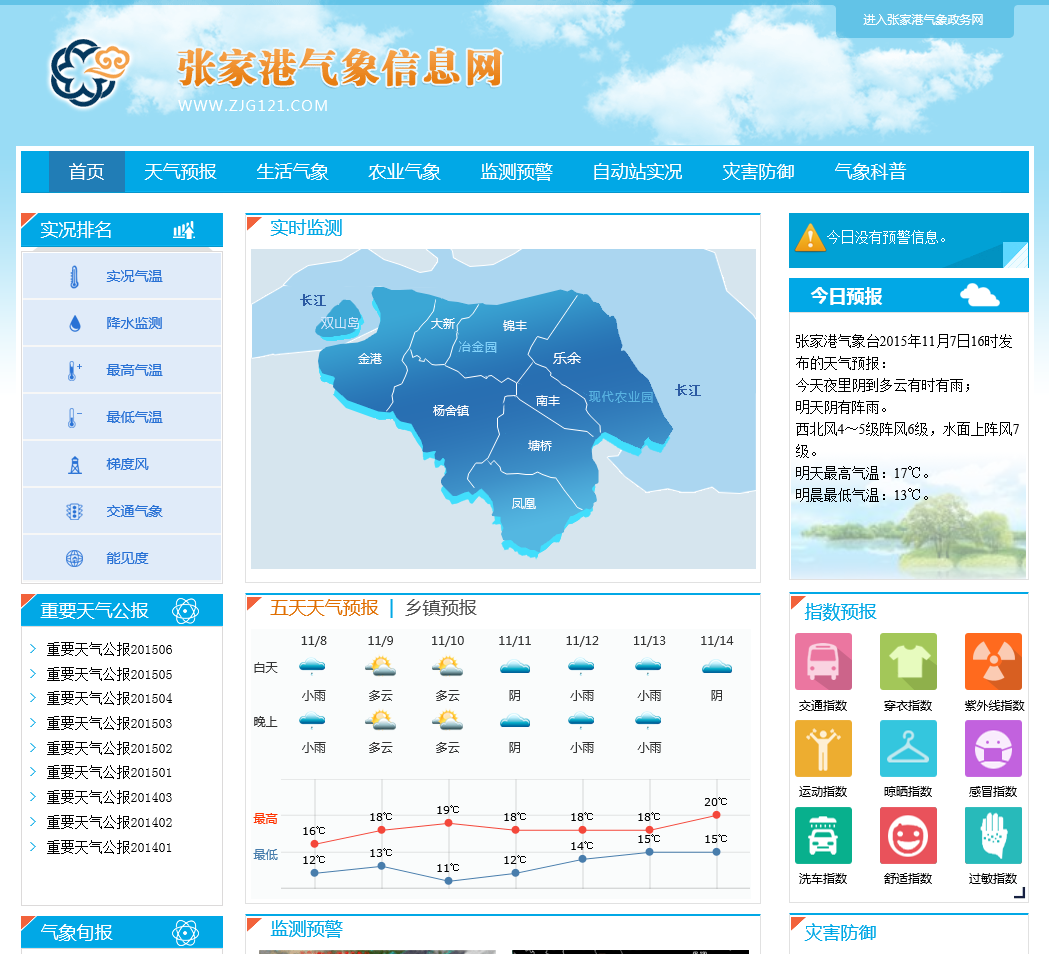
Task: Click the 11/9 daytime 多云 weather icon
Action: [380, 666]
